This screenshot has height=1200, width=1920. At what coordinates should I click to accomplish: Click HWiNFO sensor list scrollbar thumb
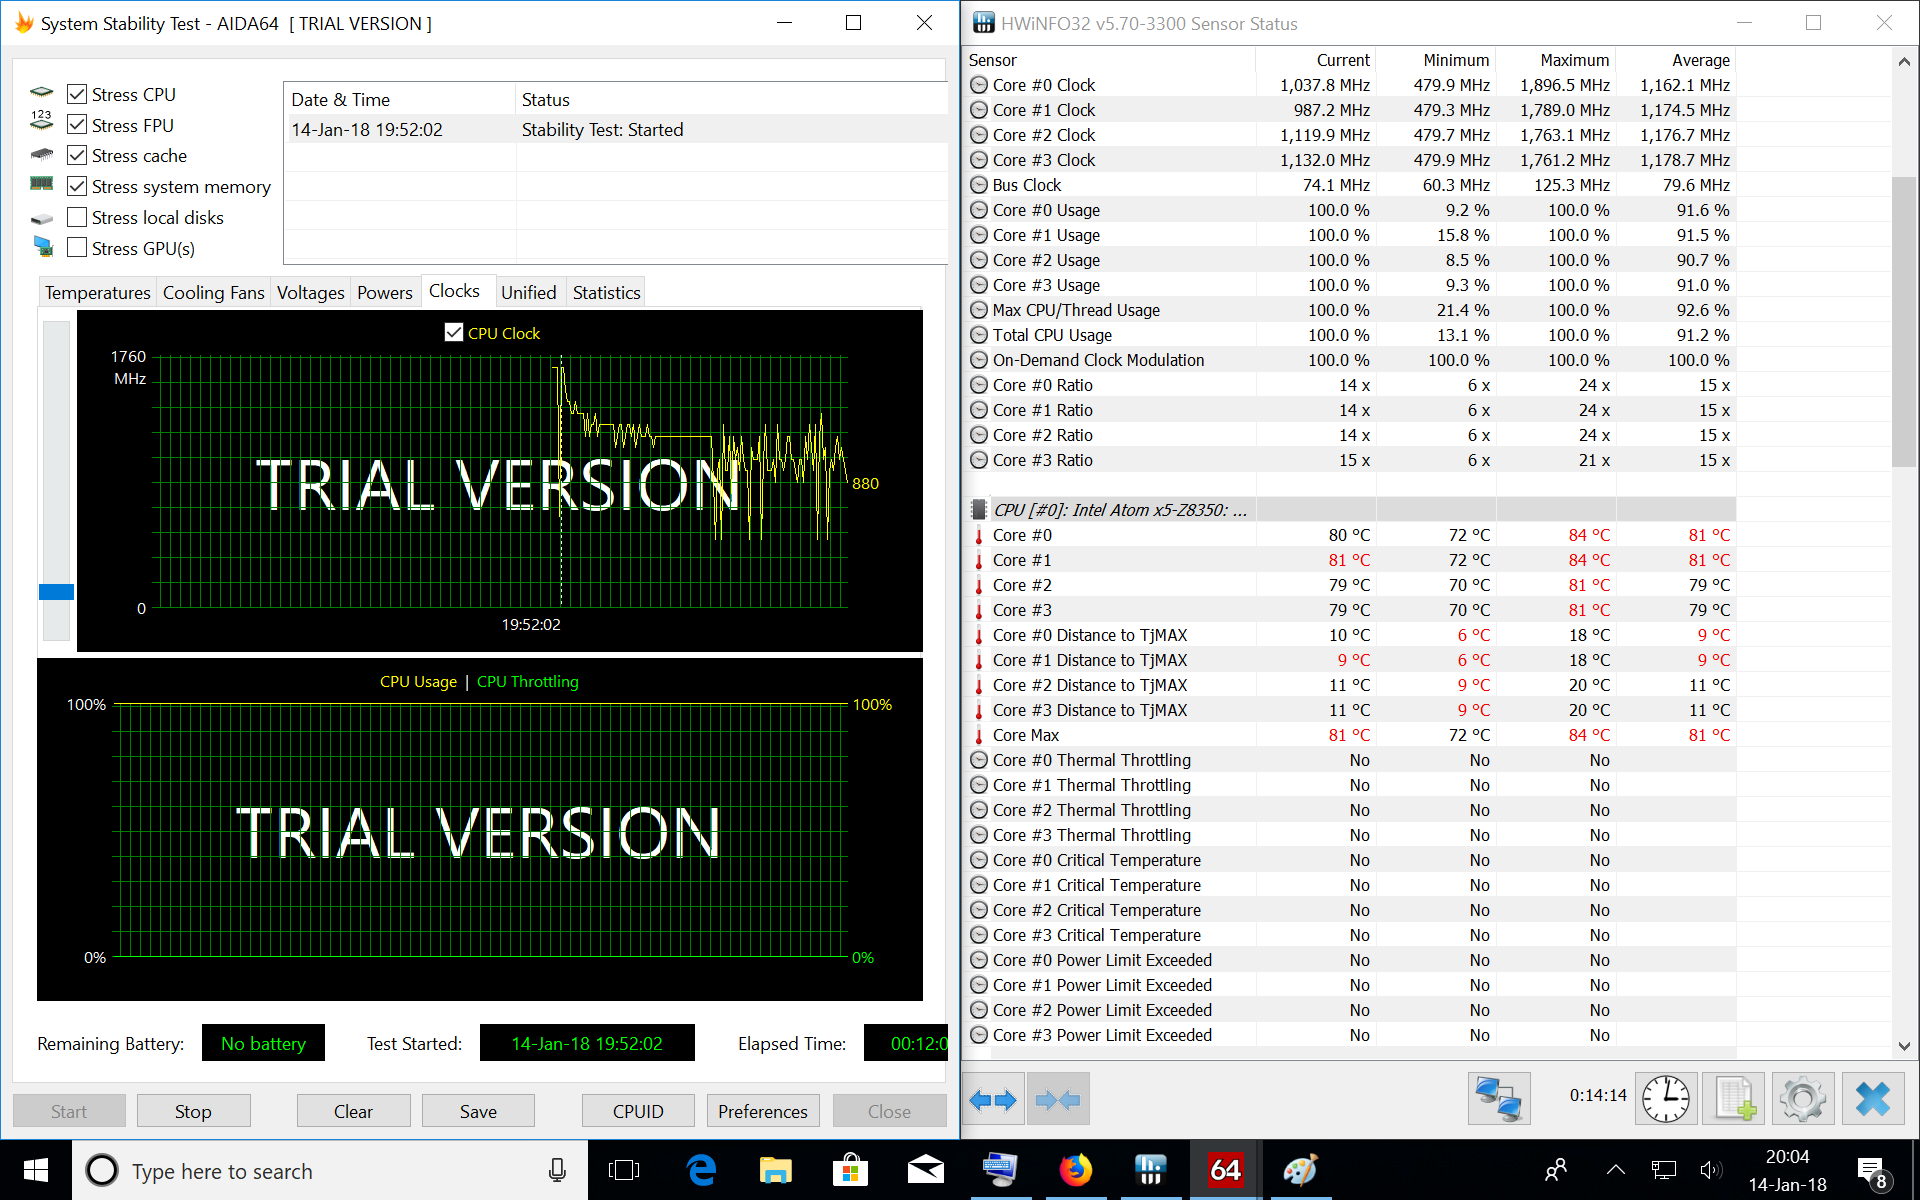point(1904,322)
